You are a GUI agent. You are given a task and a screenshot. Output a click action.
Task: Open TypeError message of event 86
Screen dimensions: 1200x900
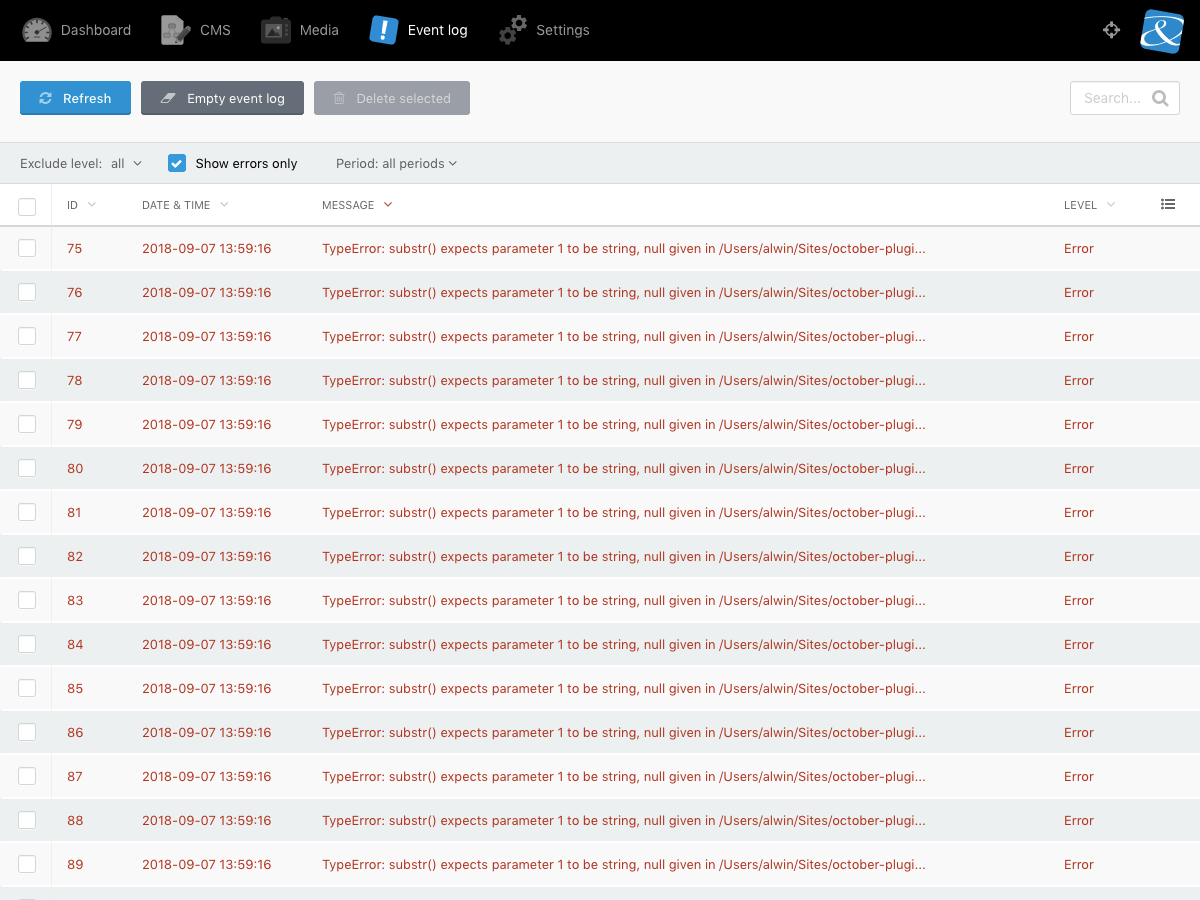624,733
